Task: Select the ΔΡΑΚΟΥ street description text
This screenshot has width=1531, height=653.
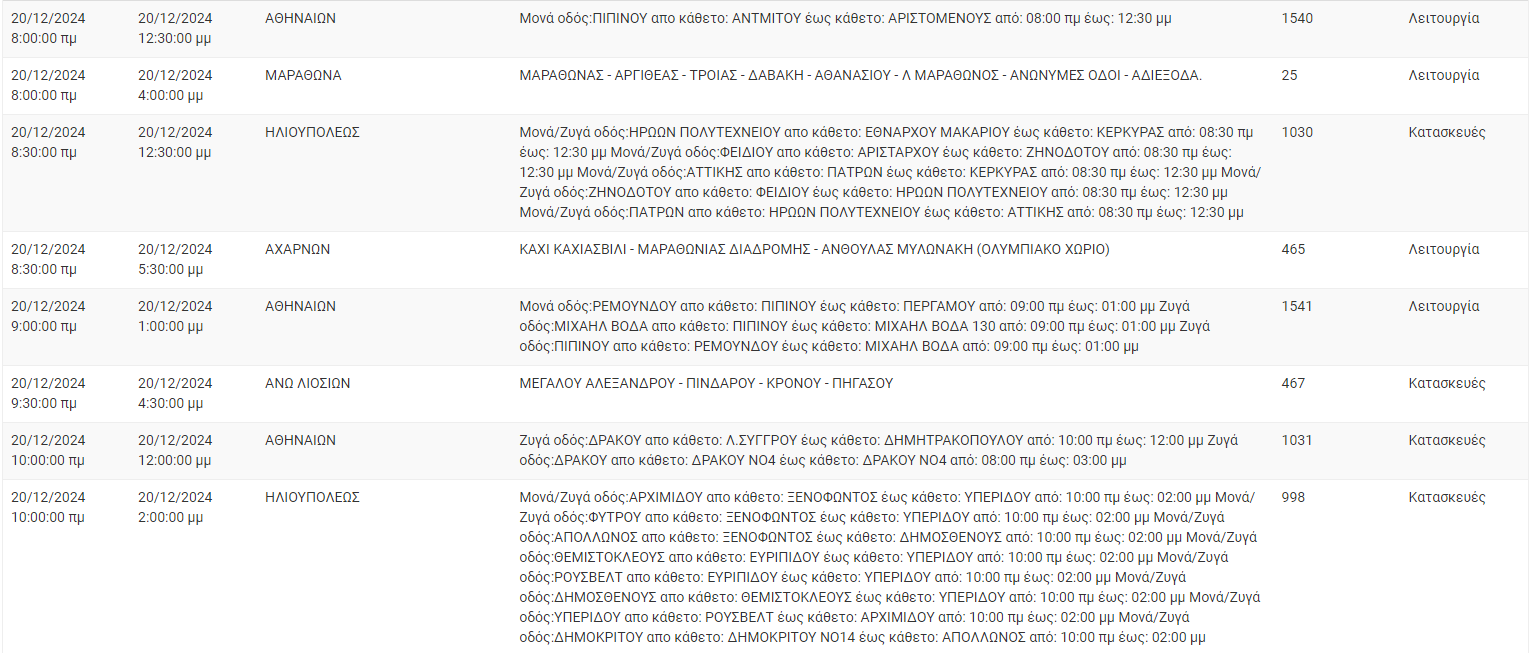Action: point(879,451)
